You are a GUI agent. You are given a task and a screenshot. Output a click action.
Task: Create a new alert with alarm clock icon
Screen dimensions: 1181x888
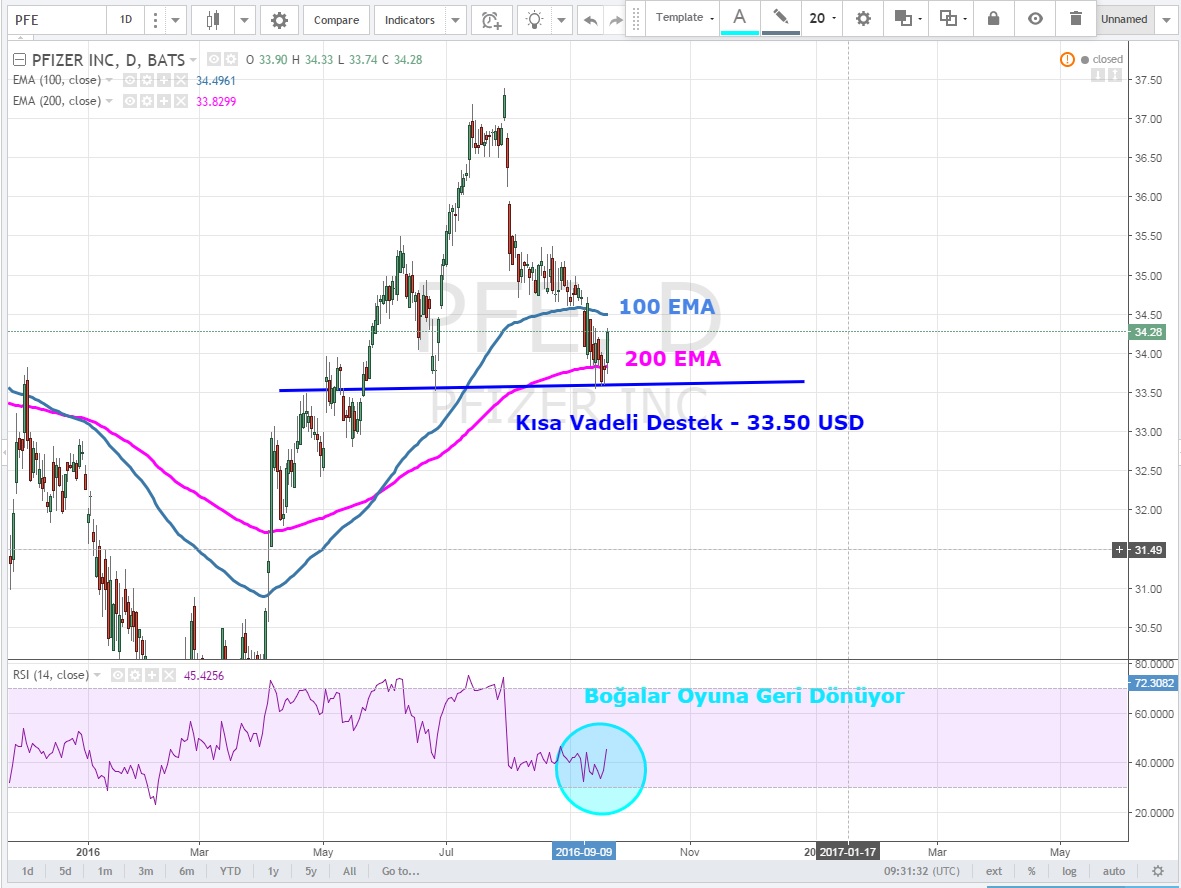[x=490, y=20]
